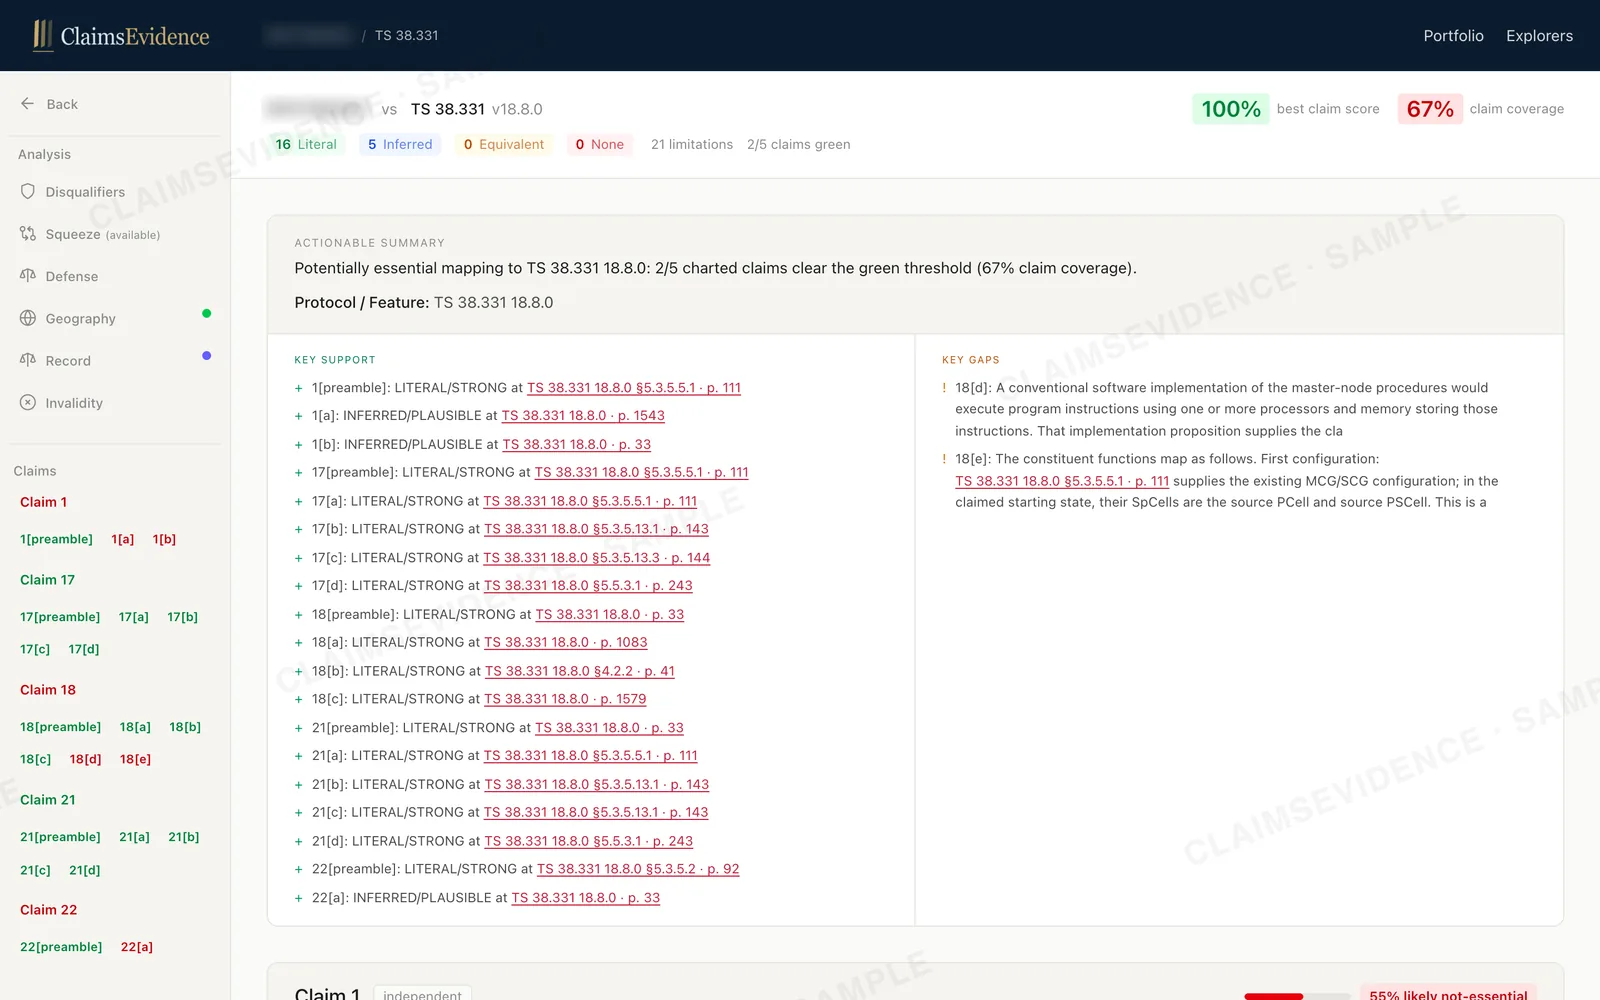Open 18[e] key gap citation p. 111
The image size is (1600, 1000).
[1062, 481]
